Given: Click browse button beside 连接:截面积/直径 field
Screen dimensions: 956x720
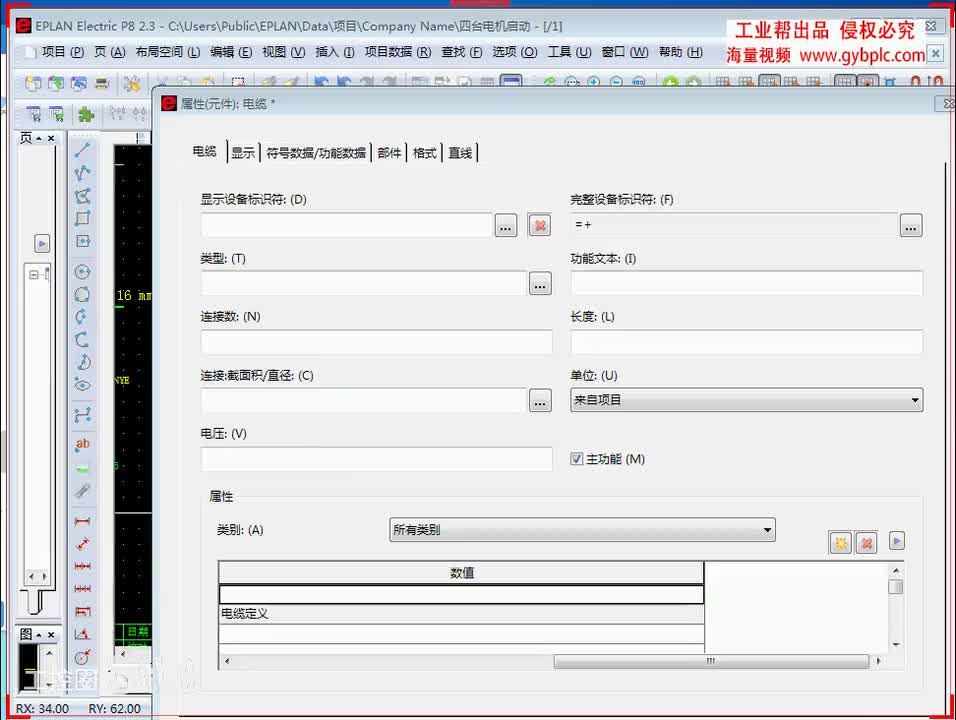Looking at the screenshot, I should [x=540, y=401].
